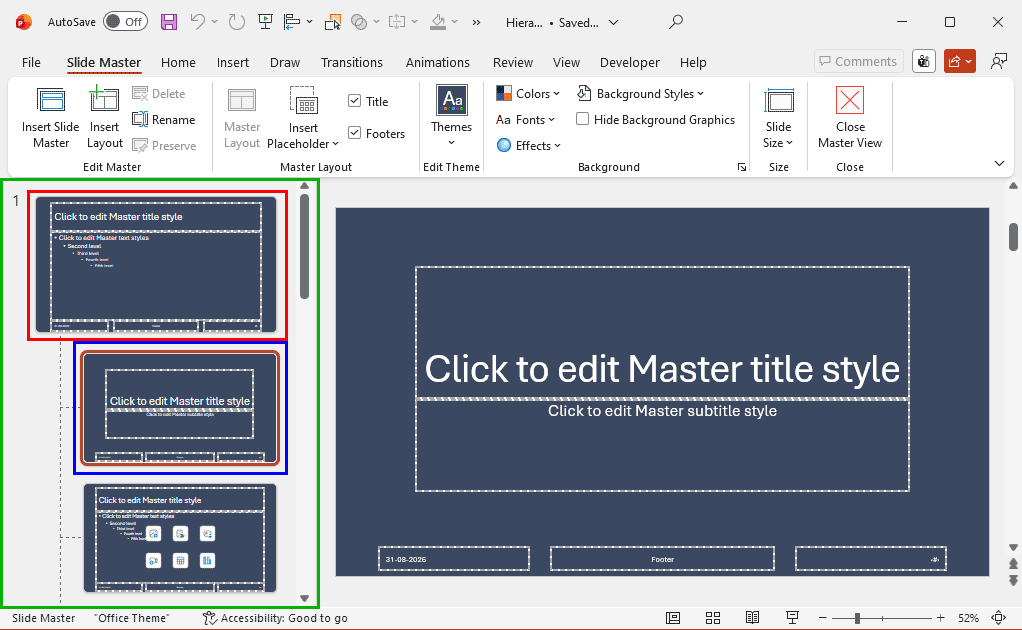Viewport: 1022px width, 630px height.
Task: Click thumbnail pane scroll down arrow
Action: coord(304,598)
